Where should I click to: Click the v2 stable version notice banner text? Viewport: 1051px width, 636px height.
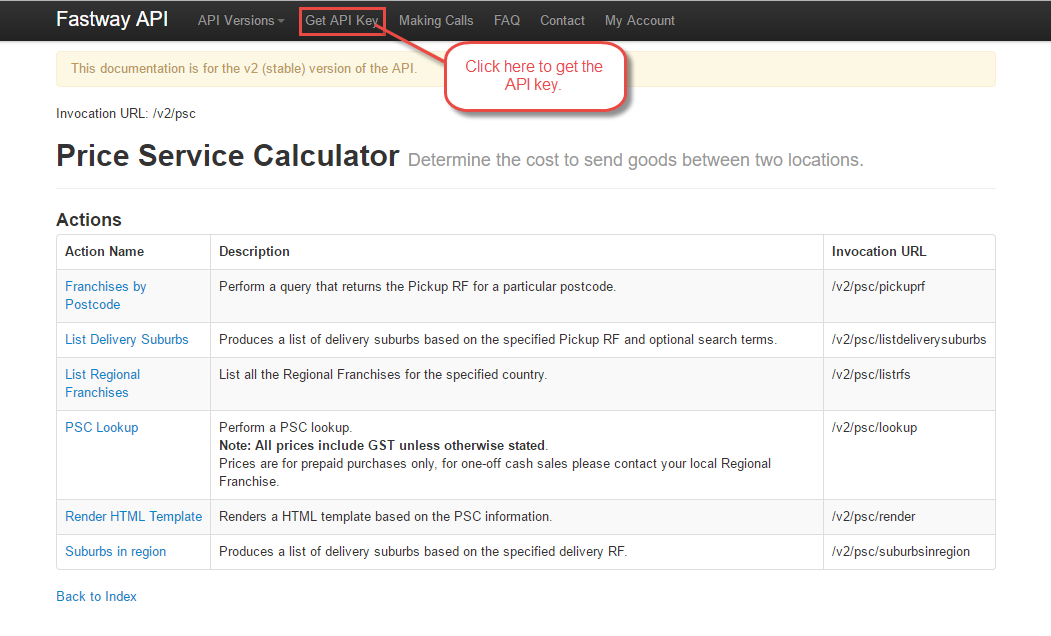click(x=244, y=68)
